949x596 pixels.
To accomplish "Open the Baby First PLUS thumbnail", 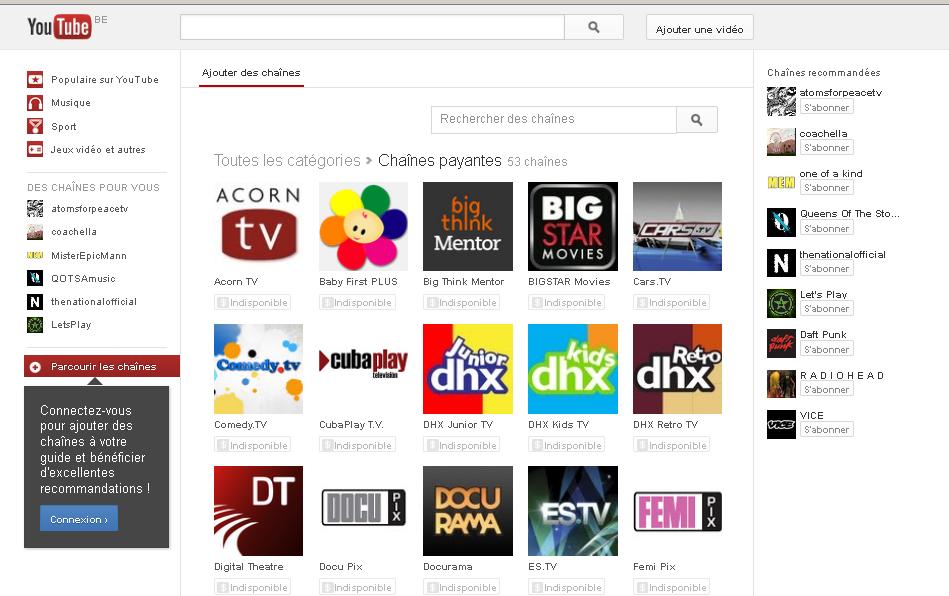I will (363, 226).
